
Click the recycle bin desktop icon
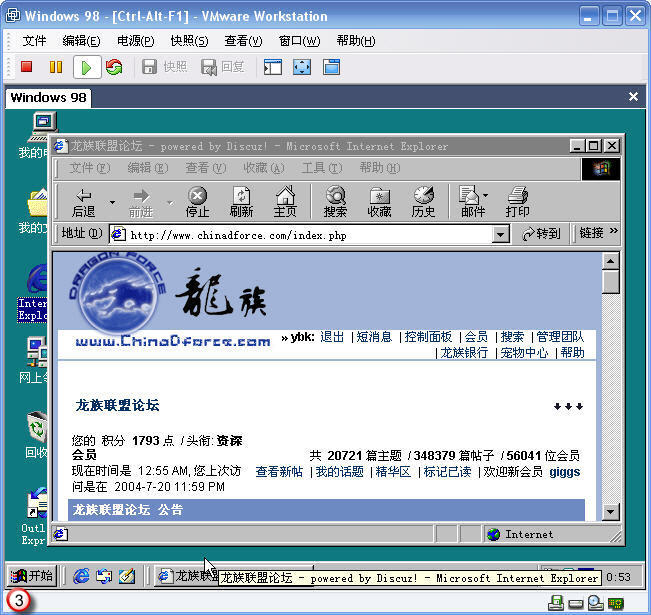click(37, 426)
